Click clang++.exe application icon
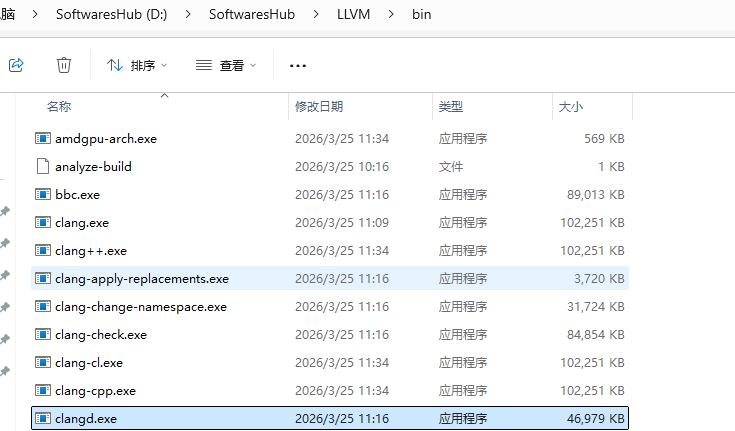 (43, 250)
